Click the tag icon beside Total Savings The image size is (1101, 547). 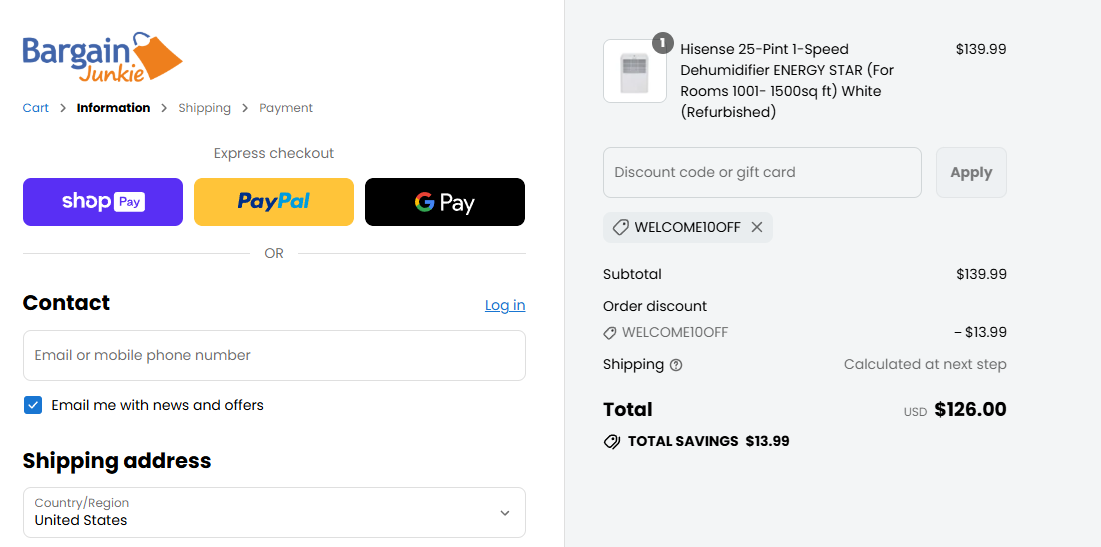pyautogui.click(x=612, y=442)
